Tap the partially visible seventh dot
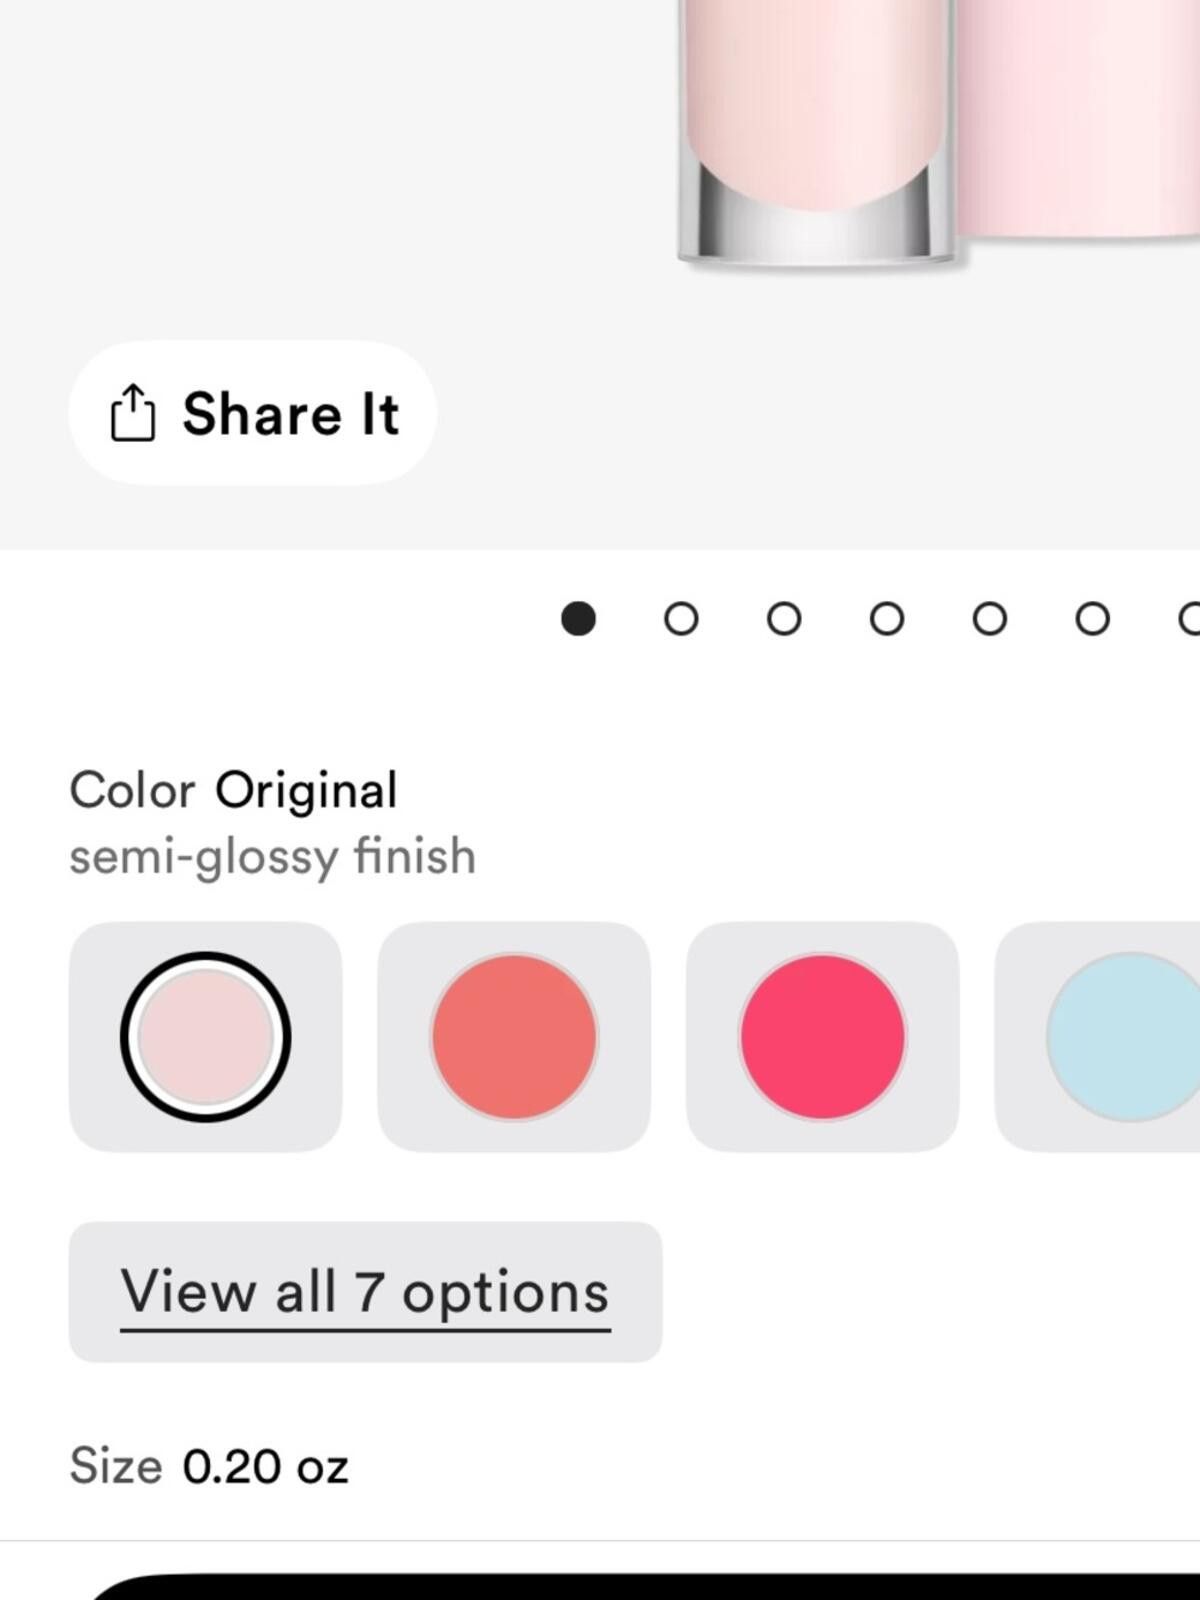This screenshot has height=1600, width=1200. pos(1189,619)
